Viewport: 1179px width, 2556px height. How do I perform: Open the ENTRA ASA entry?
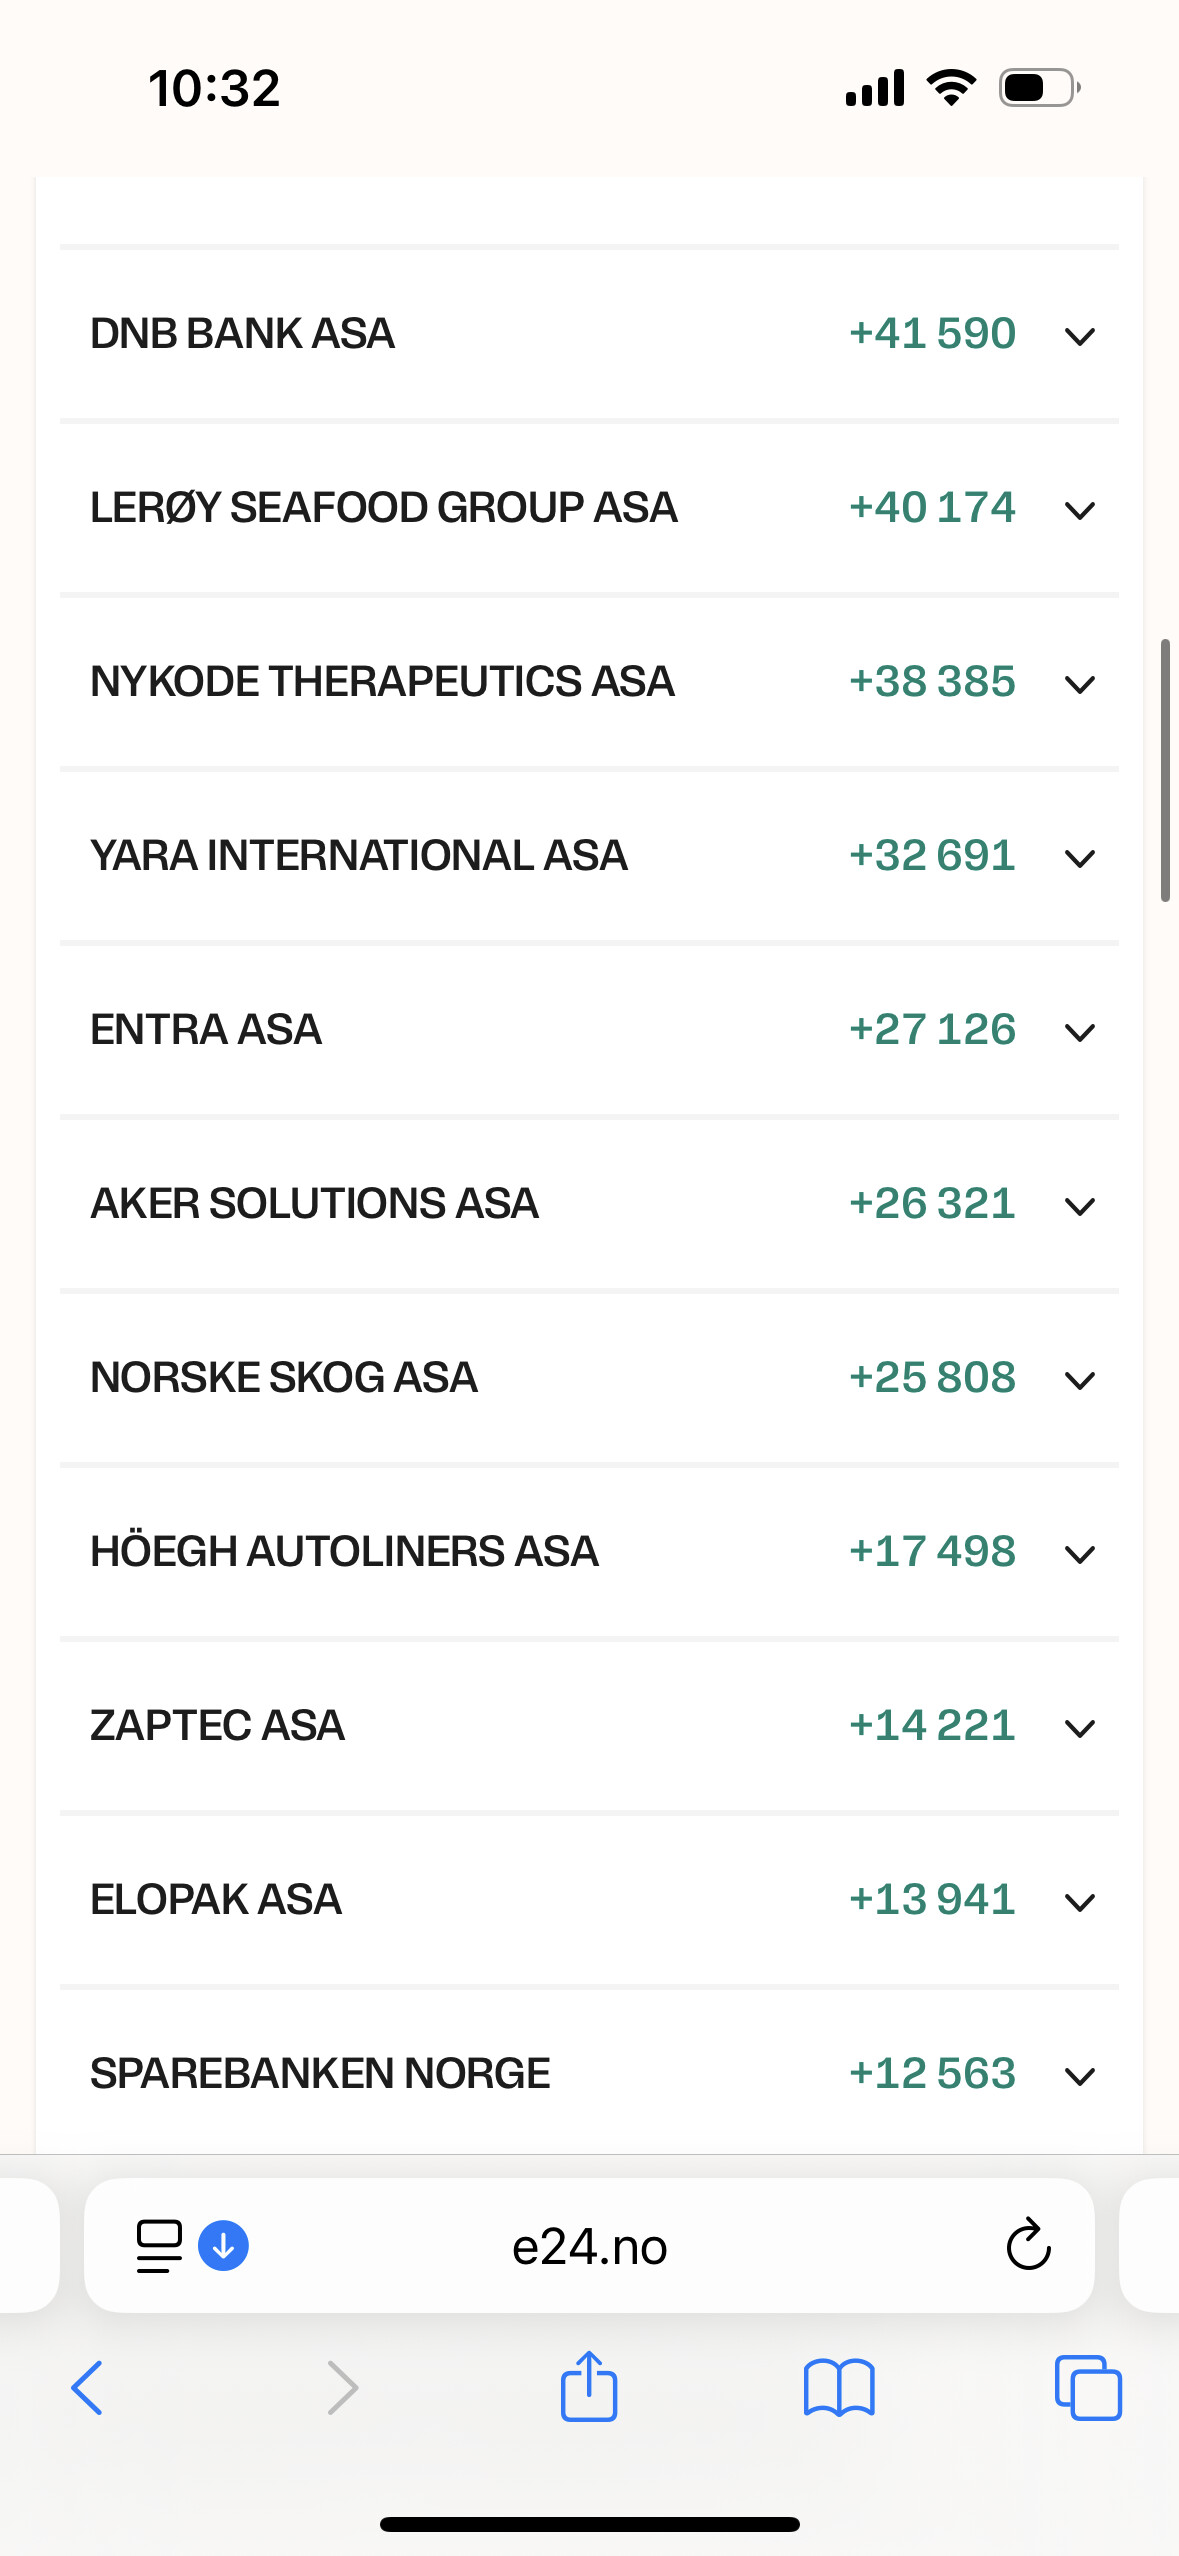point(206,1030)
